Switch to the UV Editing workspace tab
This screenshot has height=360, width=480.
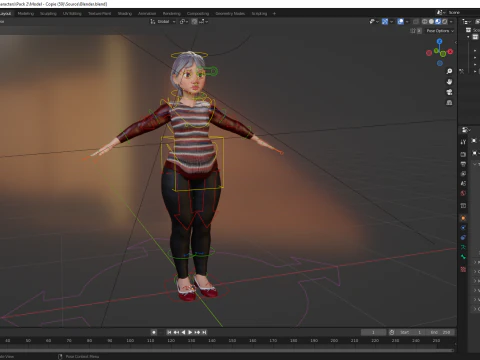[72, 14]
